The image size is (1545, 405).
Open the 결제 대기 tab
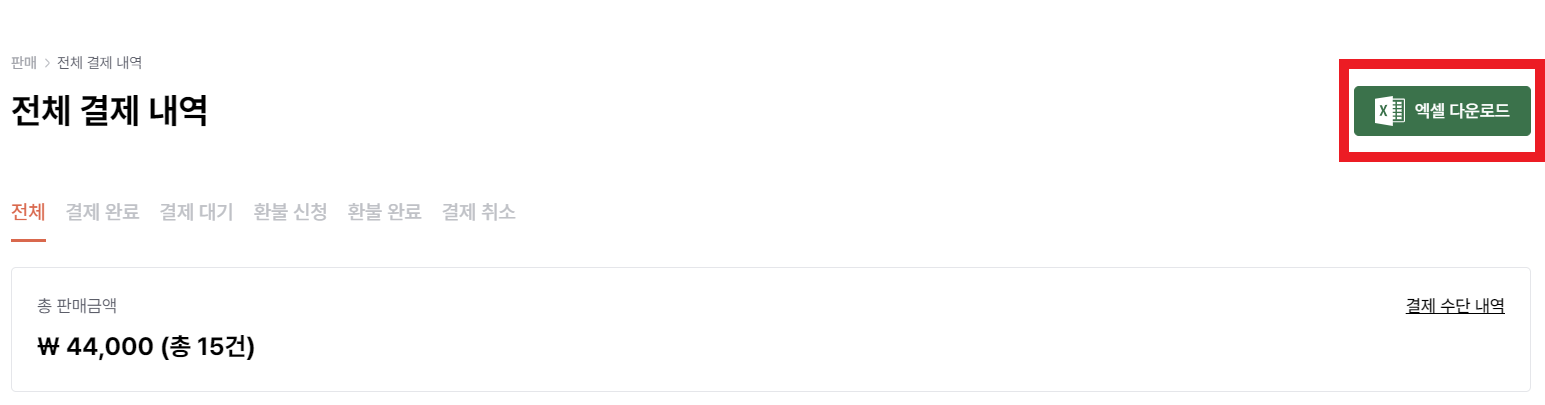(196, 212)
